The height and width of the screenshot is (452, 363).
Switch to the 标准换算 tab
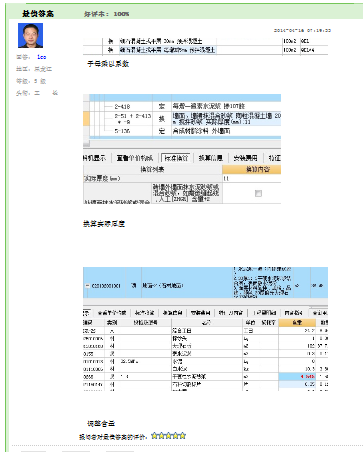point(176,158)
